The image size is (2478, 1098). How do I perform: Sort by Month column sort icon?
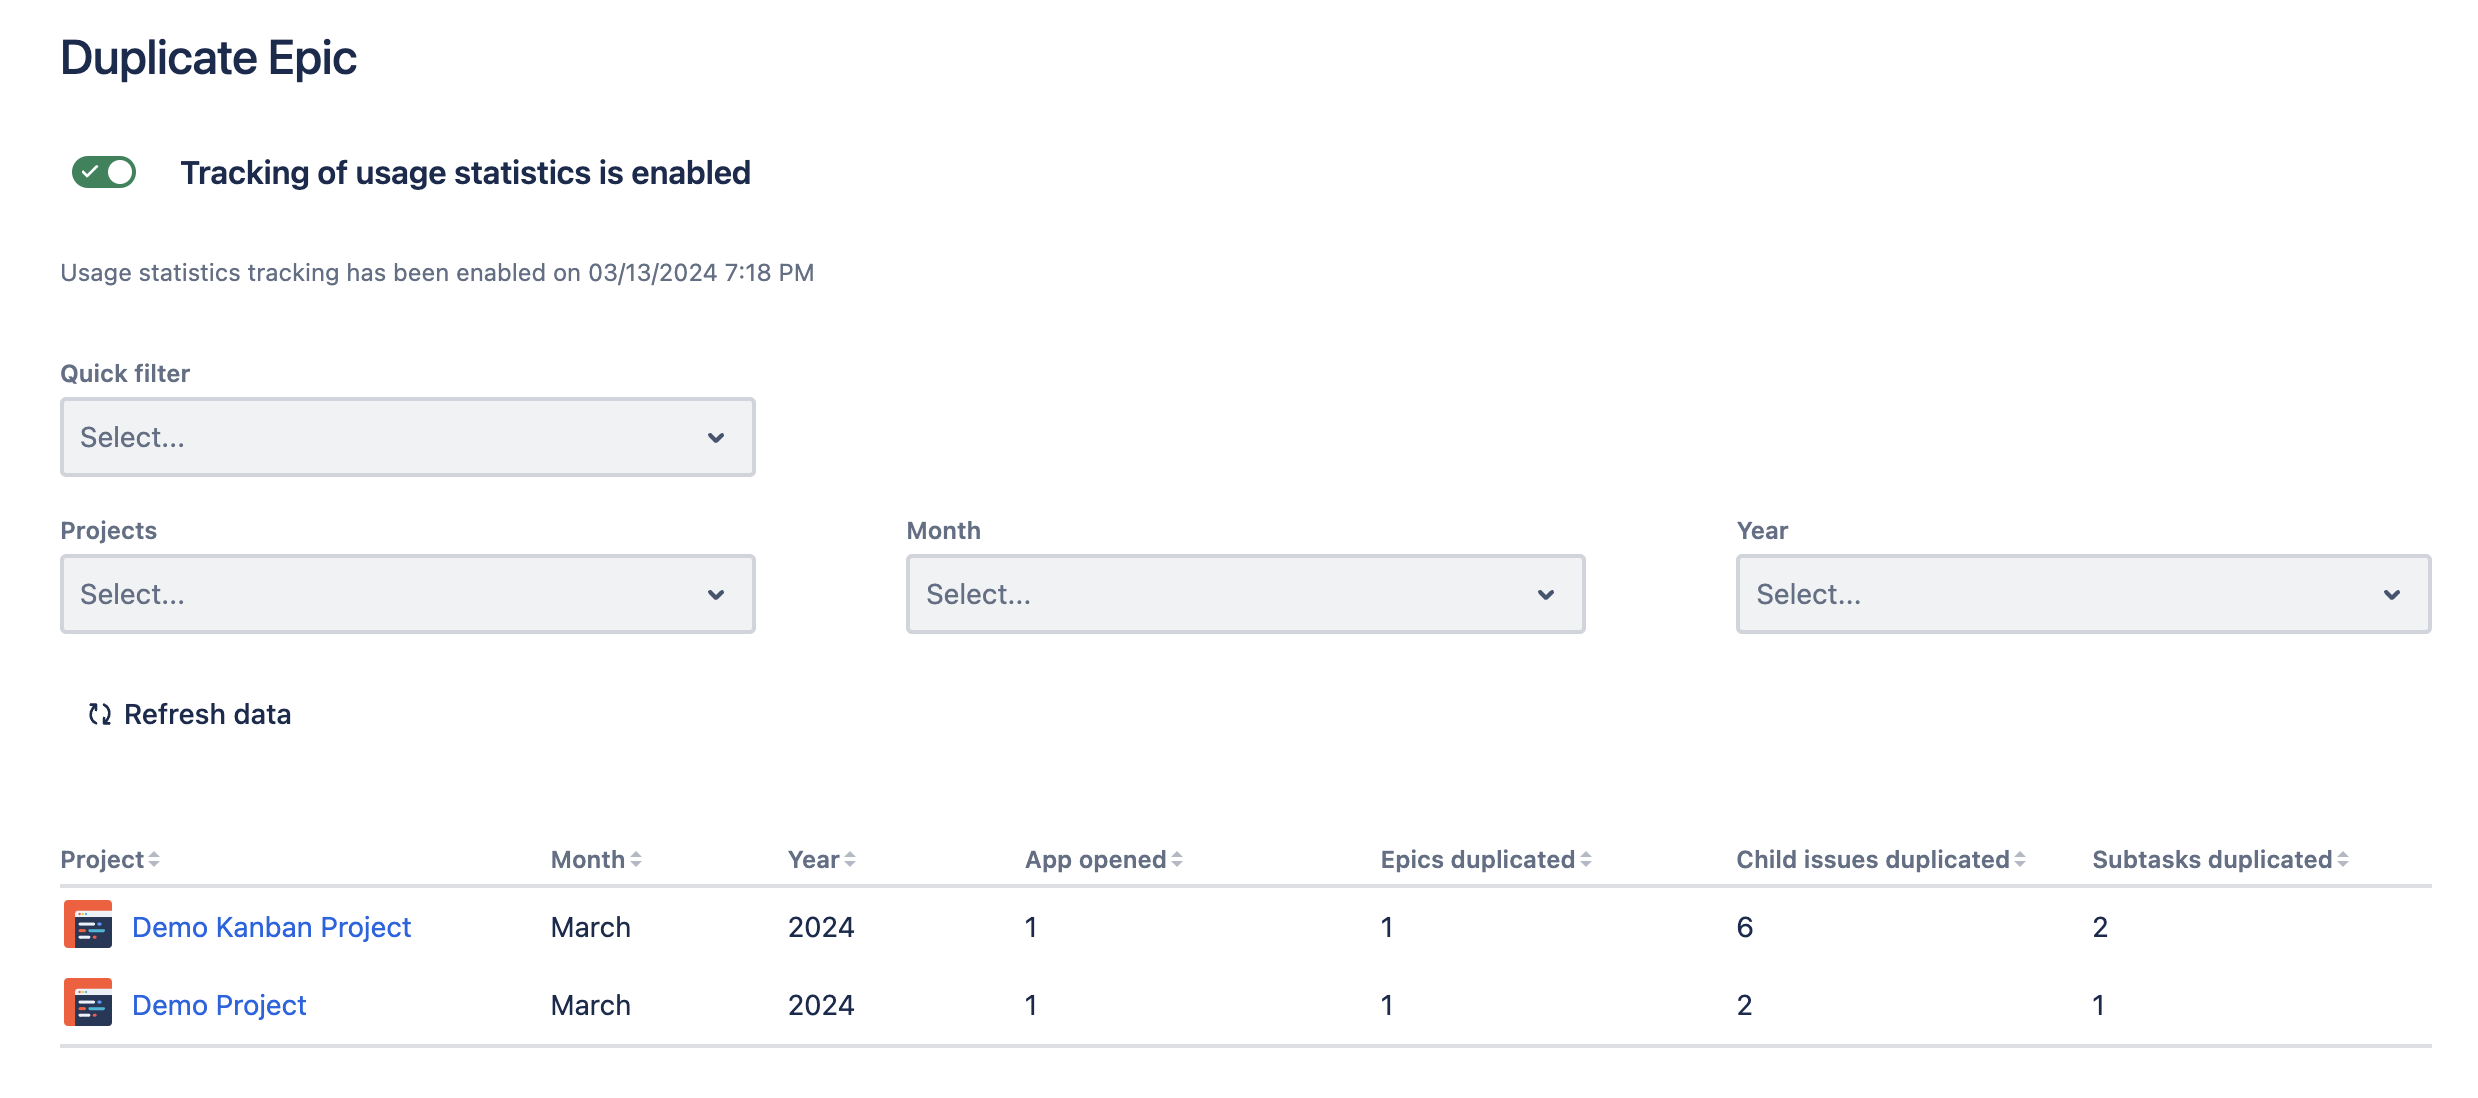coord(636,860)
